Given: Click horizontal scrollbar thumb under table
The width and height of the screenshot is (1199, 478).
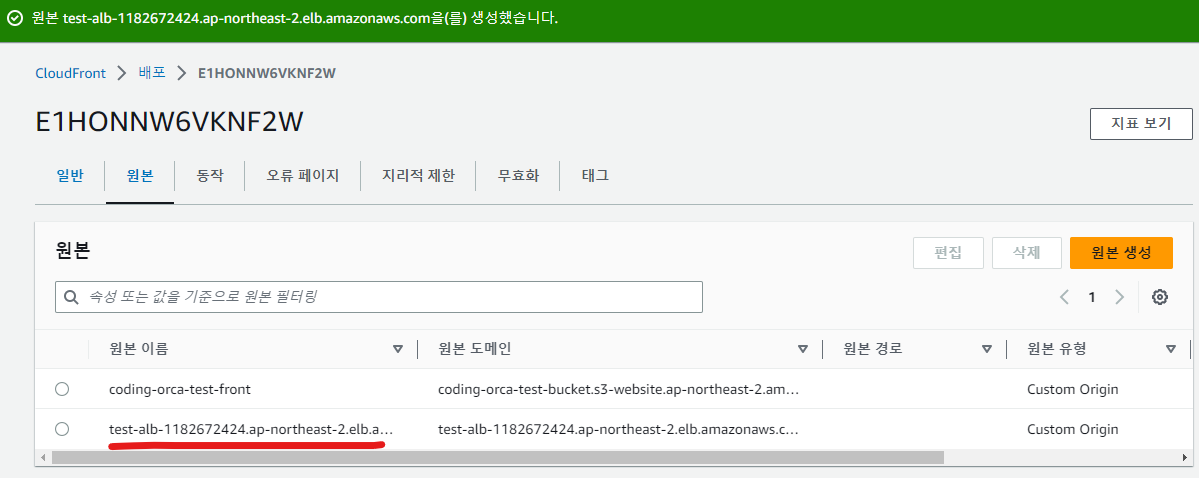Looking at the screenshot, I should point(499,457).
